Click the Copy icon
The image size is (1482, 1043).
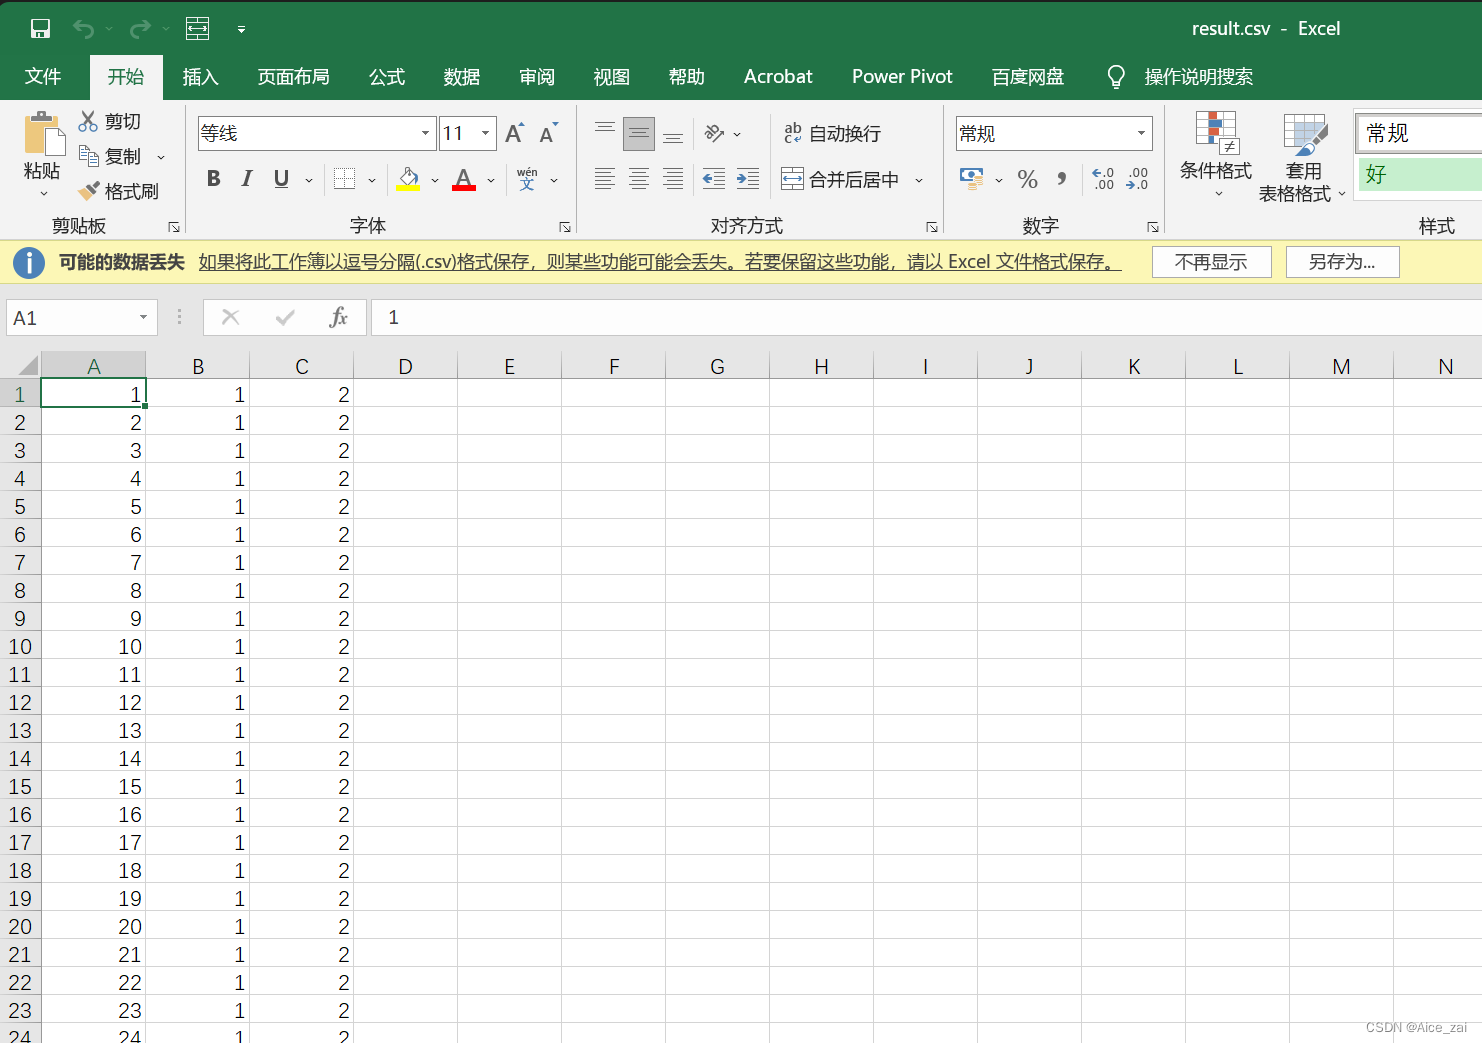(89, 156)
